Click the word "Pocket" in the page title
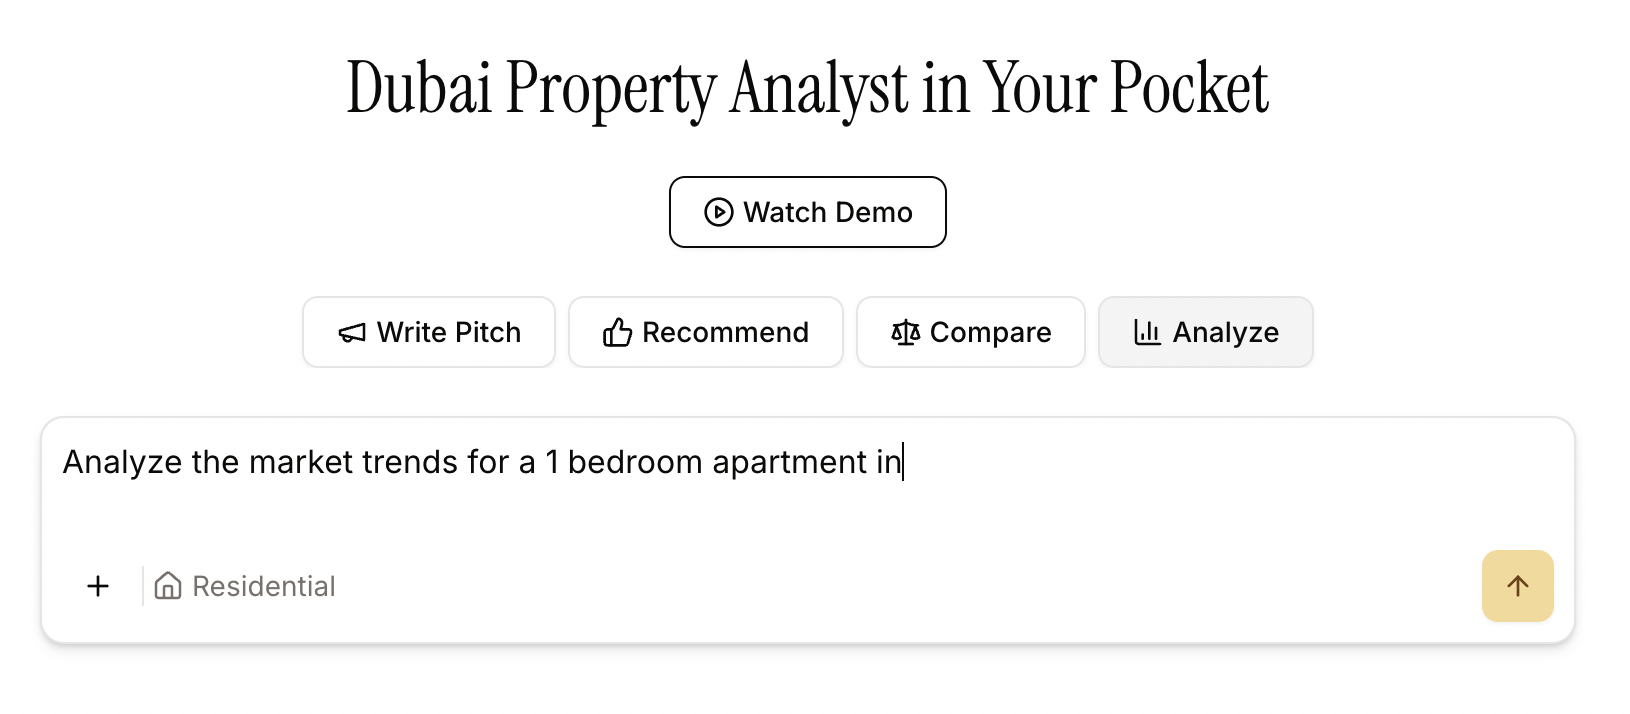This screenshot has width=1630, height=714. pos(1189,87)
